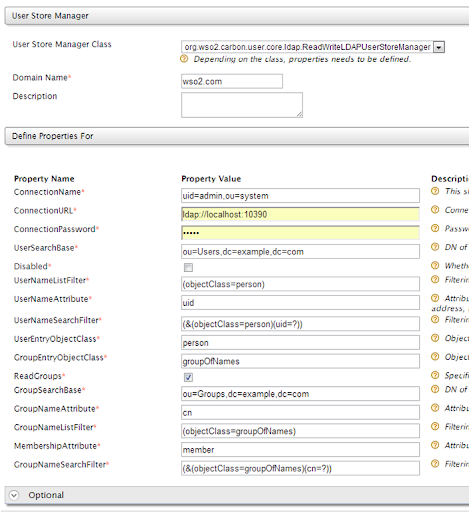Enable the Disabled checkbox

[188, 268]
